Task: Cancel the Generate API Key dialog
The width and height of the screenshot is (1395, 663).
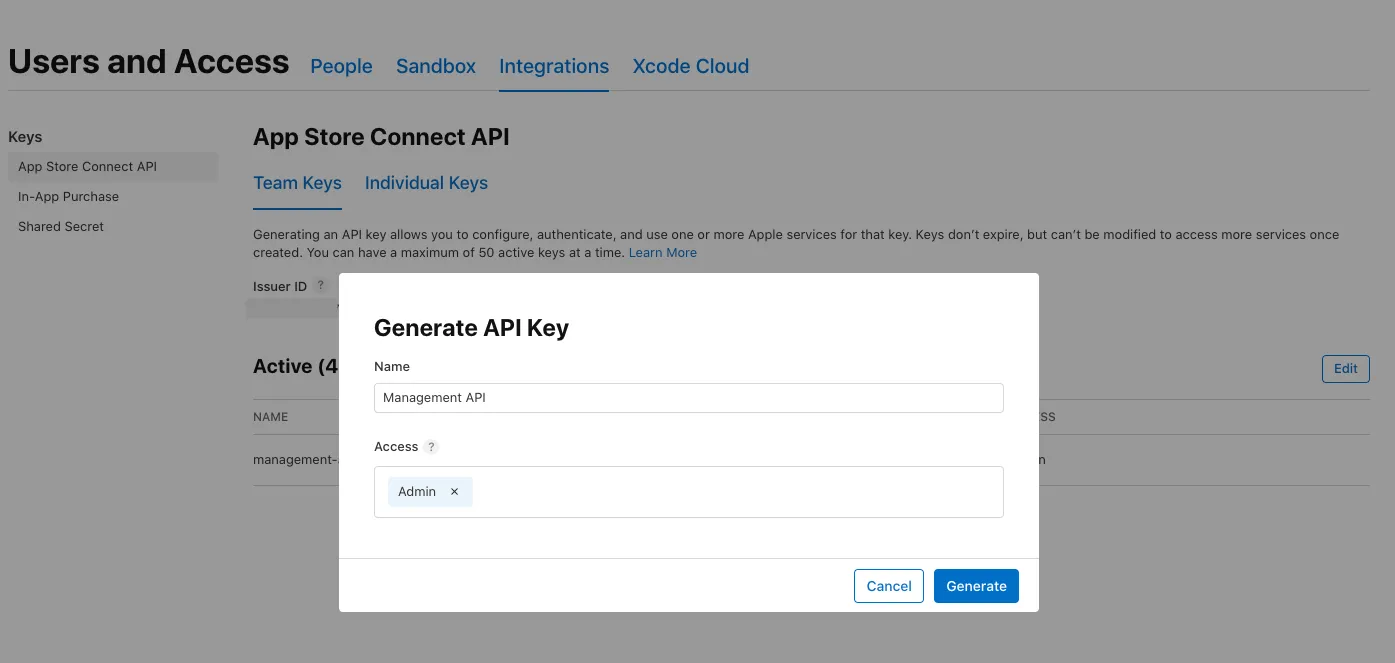Action: tap(888, 586)
